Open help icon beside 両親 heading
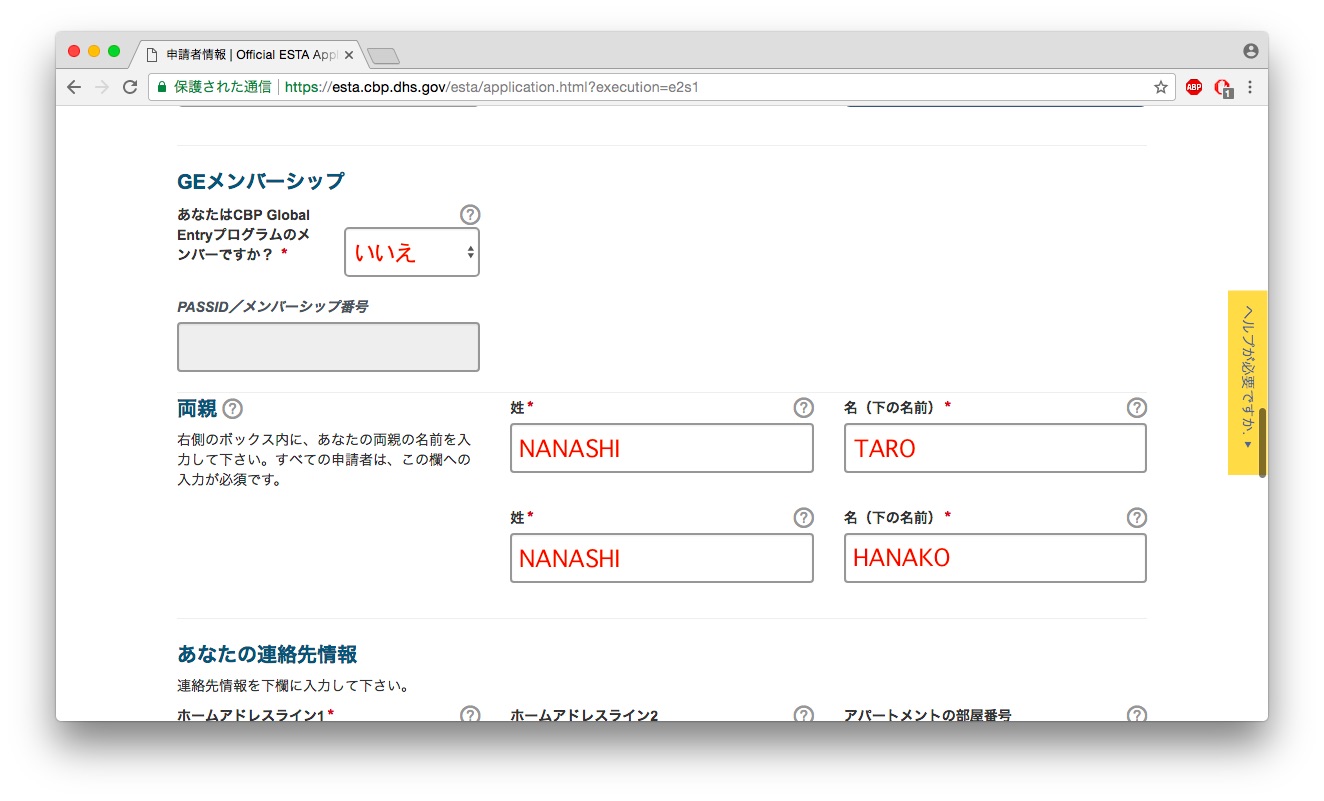 click(233, 408)
